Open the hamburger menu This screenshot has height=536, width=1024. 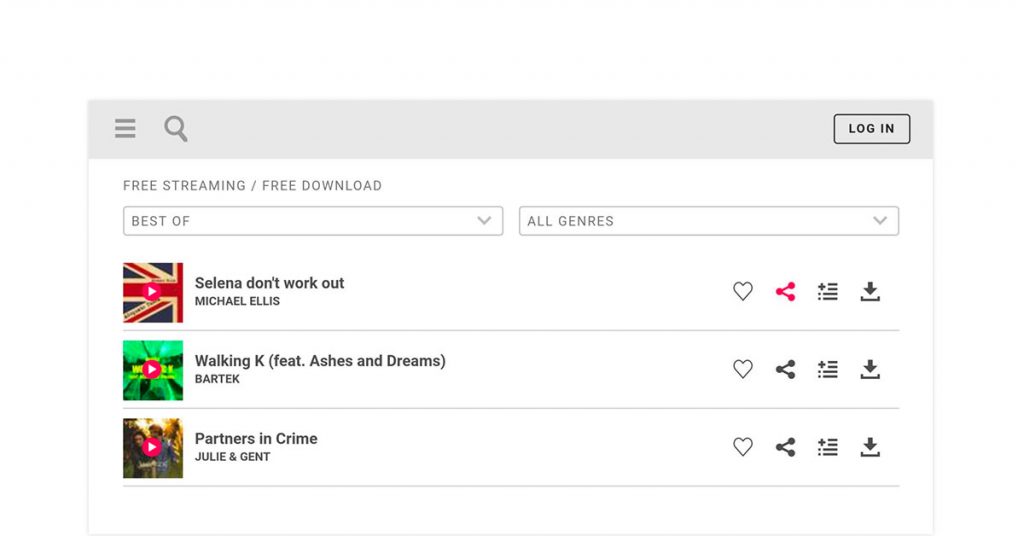point(125,128)
